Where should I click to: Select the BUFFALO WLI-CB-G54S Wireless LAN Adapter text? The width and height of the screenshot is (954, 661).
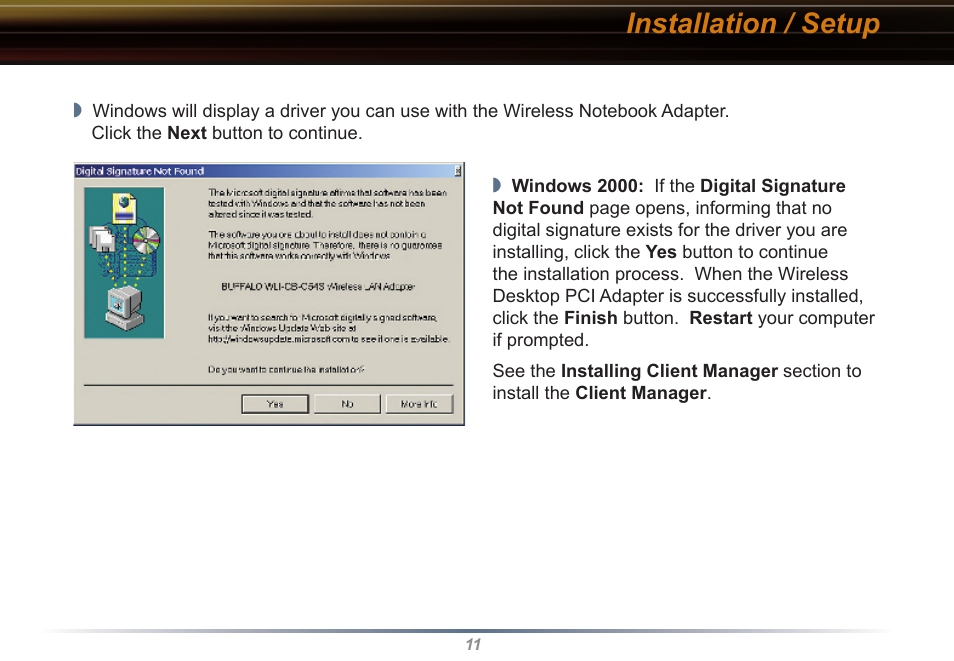click(318, 286)
